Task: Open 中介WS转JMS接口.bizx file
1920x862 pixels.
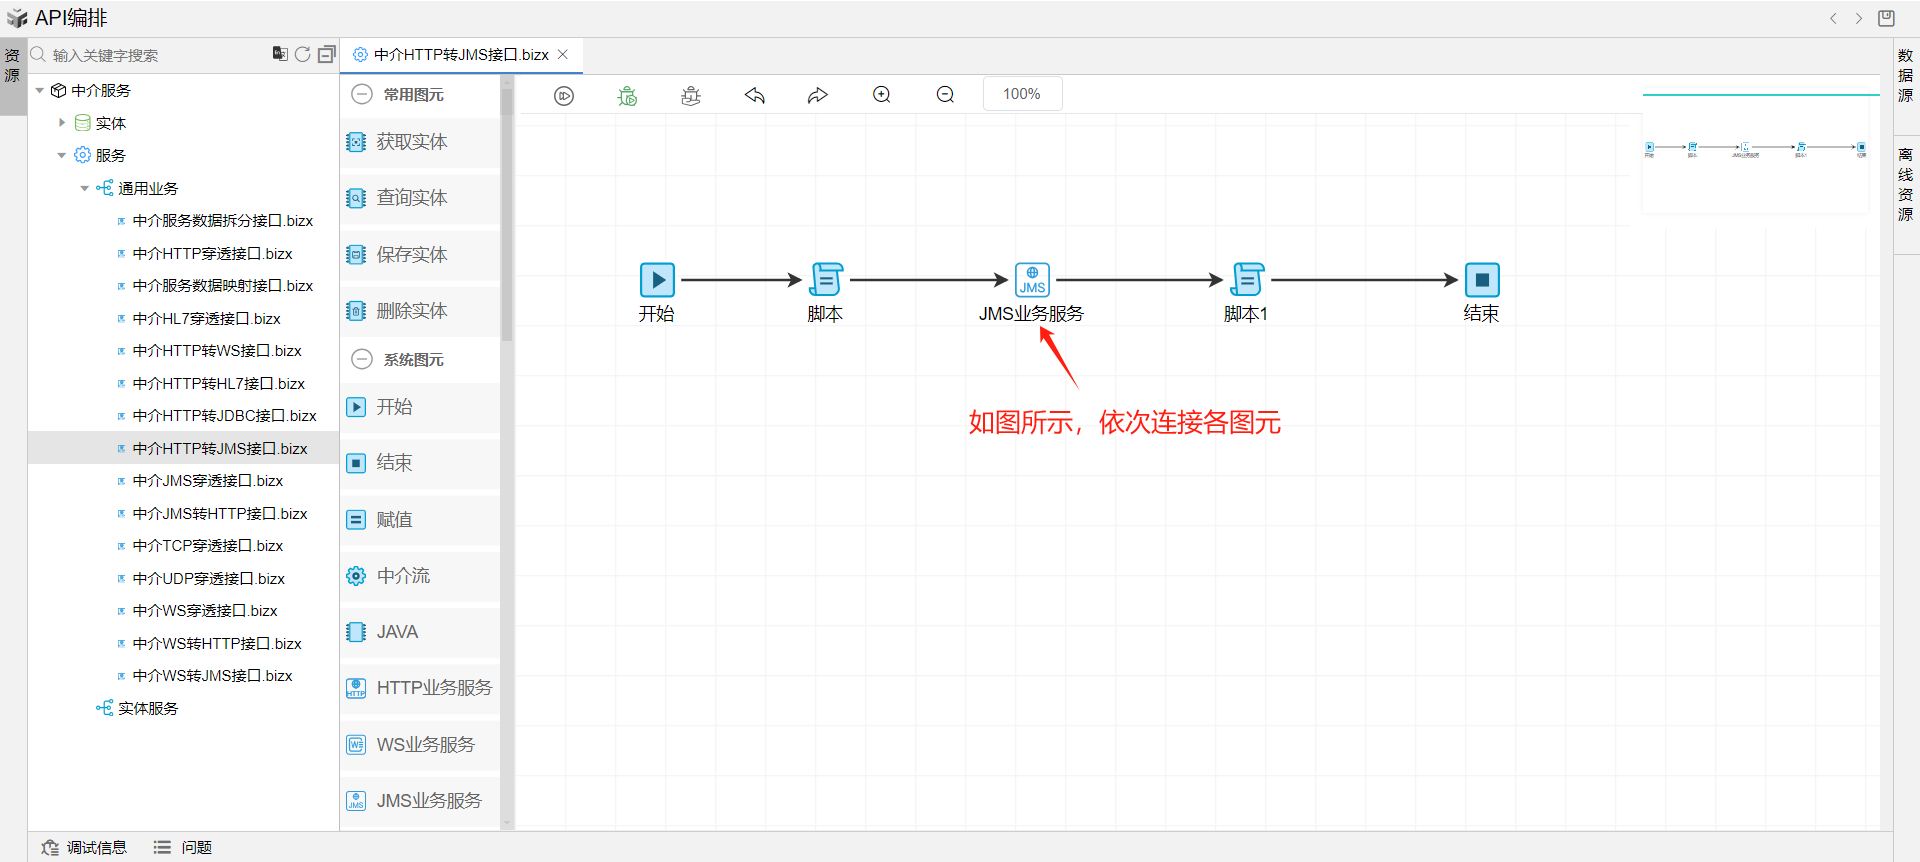Action: [212, 676]
